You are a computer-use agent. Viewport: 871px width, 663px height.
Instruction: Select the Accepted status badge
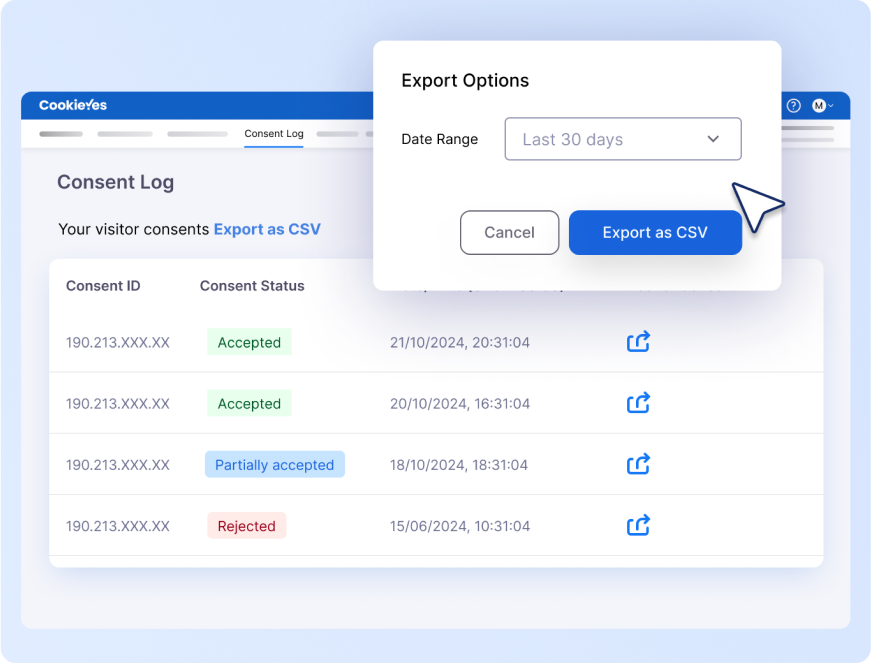click(249, 341)
